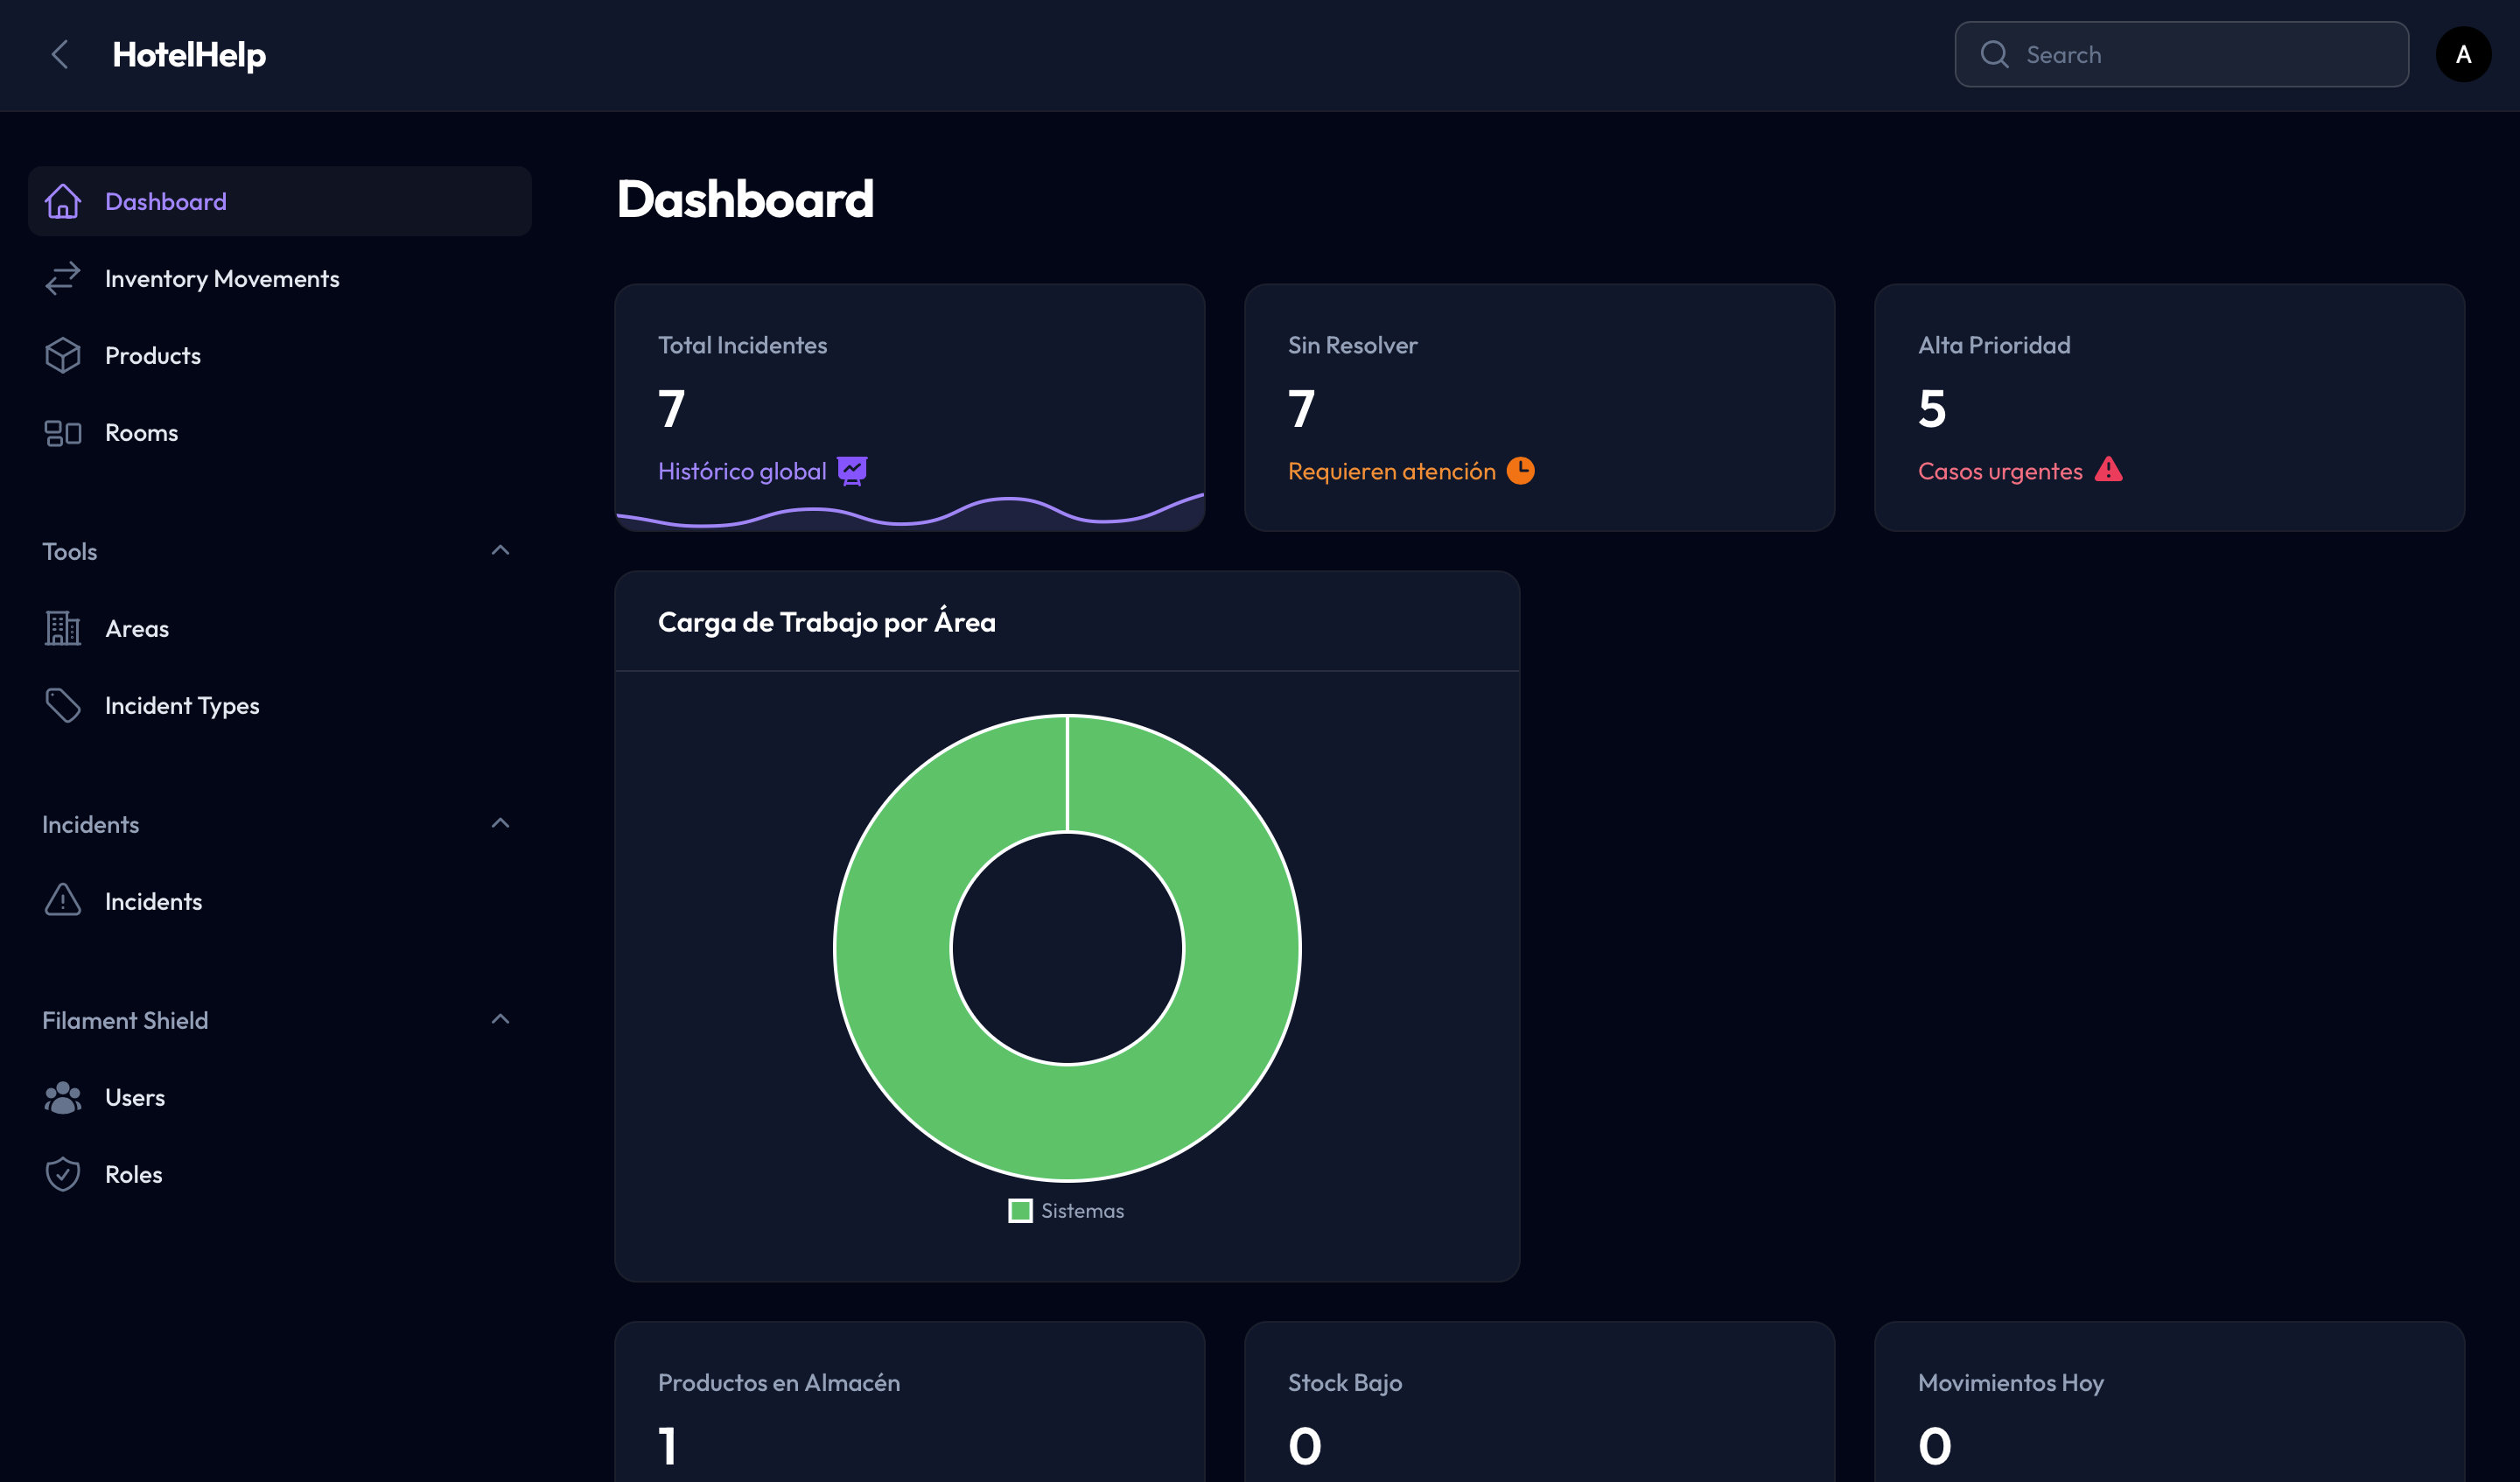Go to the Rooms page
This screenshot has height=1482, width=2520.
[141, 432]
